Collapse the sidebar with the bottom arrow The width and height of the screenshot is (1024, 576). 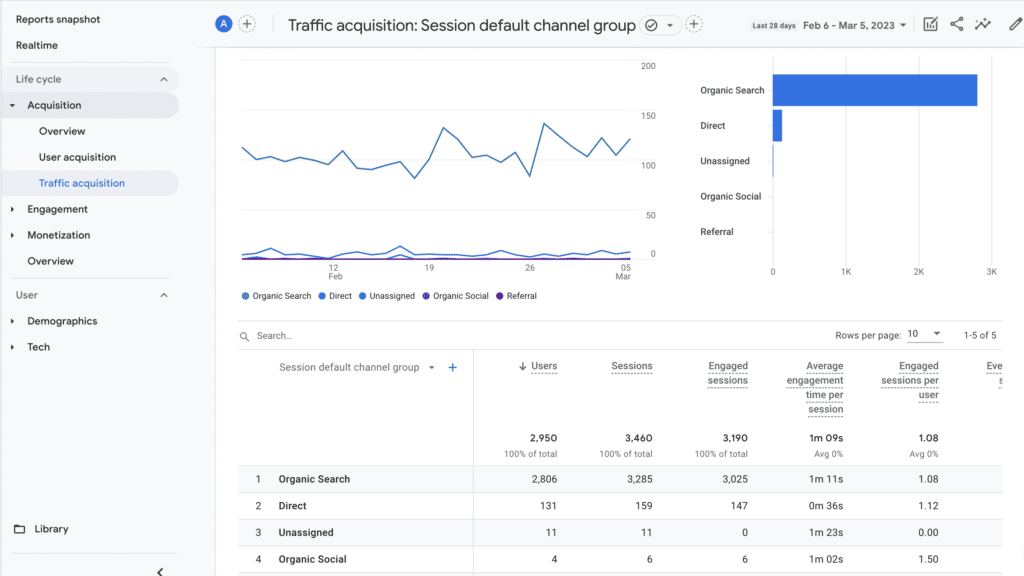pyautogui.click(x=160, y=571)
